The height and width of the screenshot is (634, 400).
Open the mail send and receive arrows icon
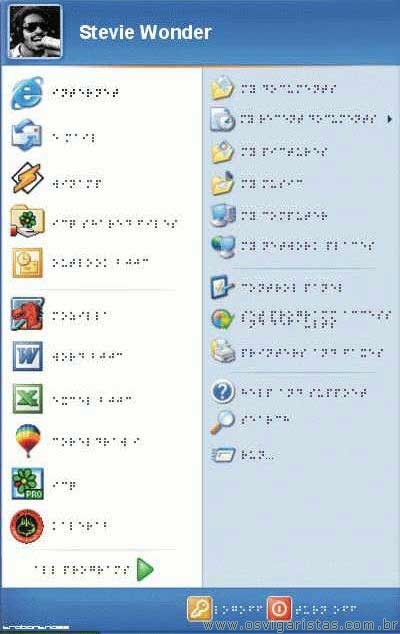pos(26,135)
